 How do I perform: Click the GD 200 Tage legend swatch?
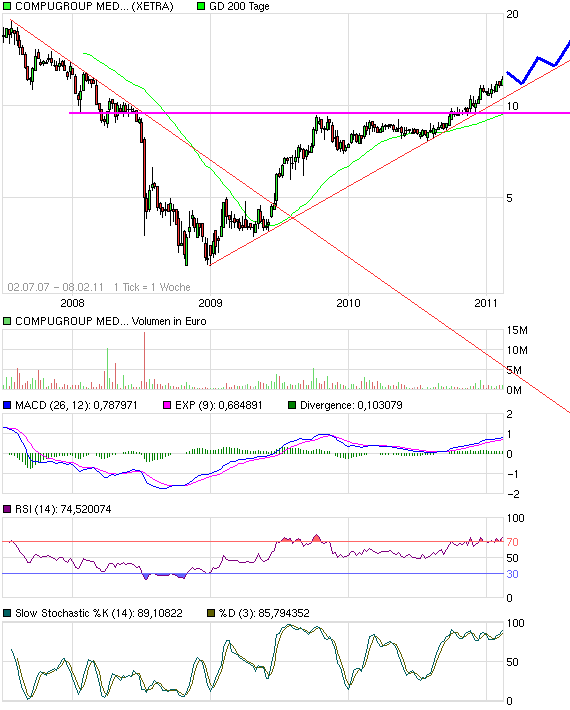[201, 6]
